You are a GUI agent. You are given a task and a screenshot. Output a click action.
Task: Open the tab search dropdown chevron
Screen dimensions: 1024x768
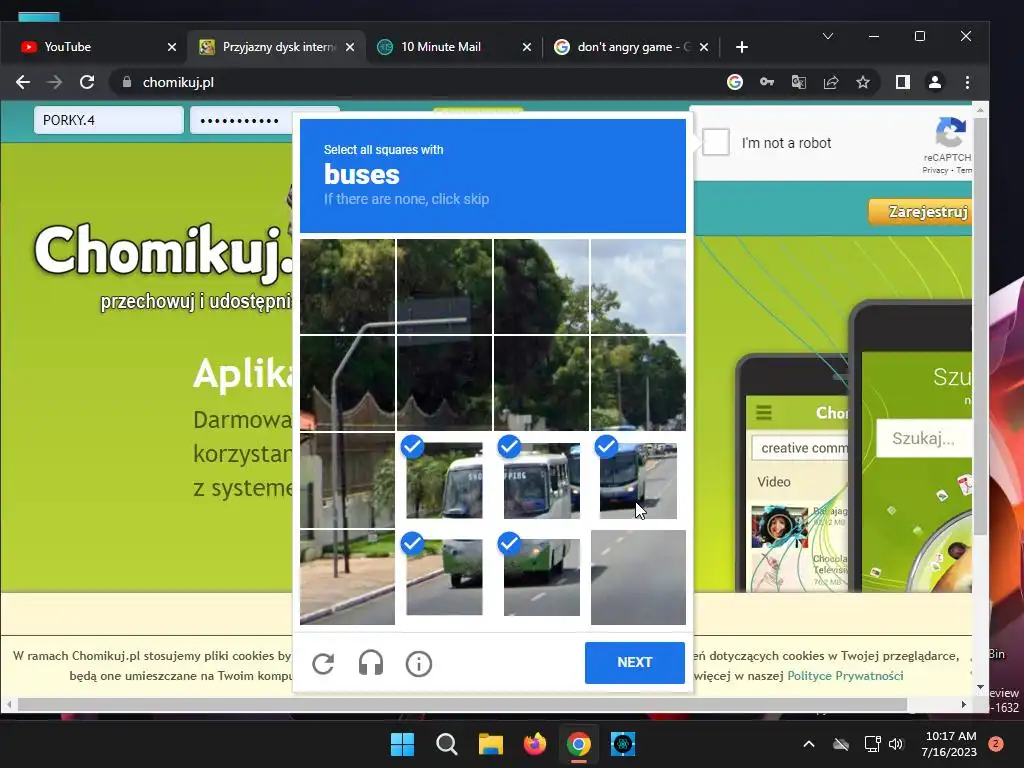[828, 36]
